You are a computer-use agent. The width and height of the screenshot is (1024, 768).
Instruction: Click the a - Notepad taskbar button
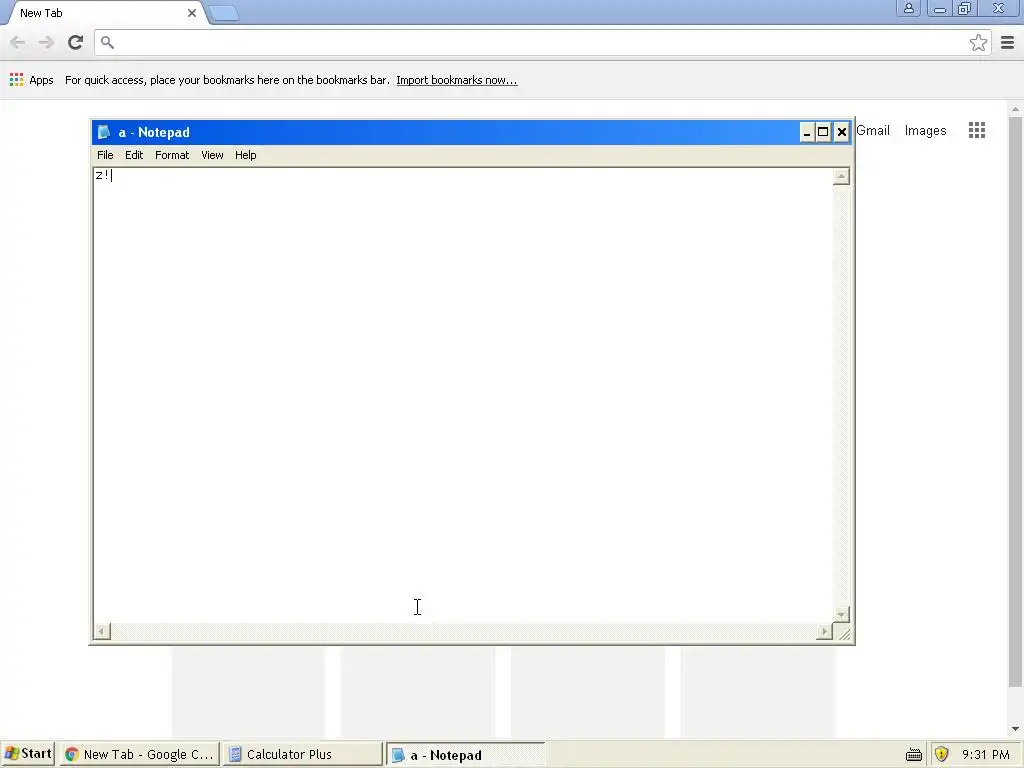coord(465,754)
